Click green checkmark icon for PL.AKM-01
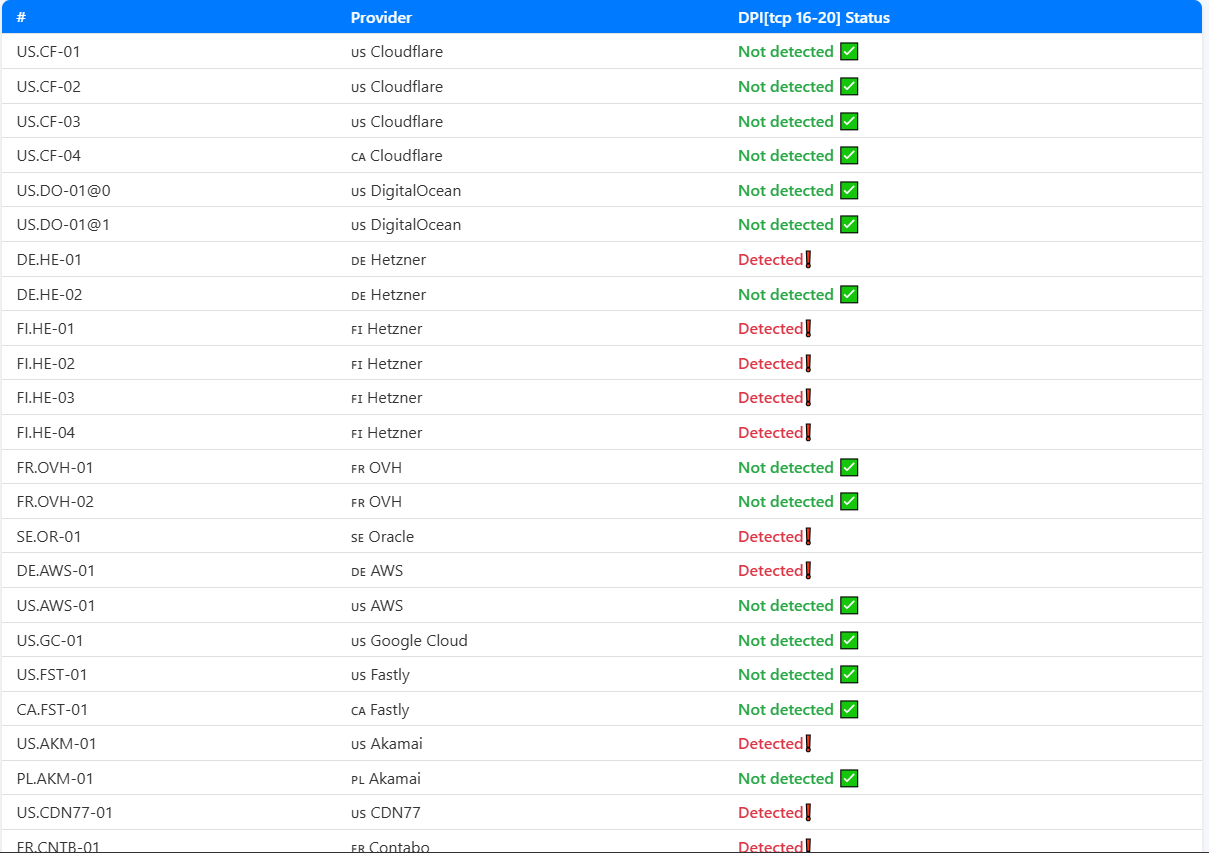Image resolution: width=1209 pixels, height=853 pixels. coord(849,779)
